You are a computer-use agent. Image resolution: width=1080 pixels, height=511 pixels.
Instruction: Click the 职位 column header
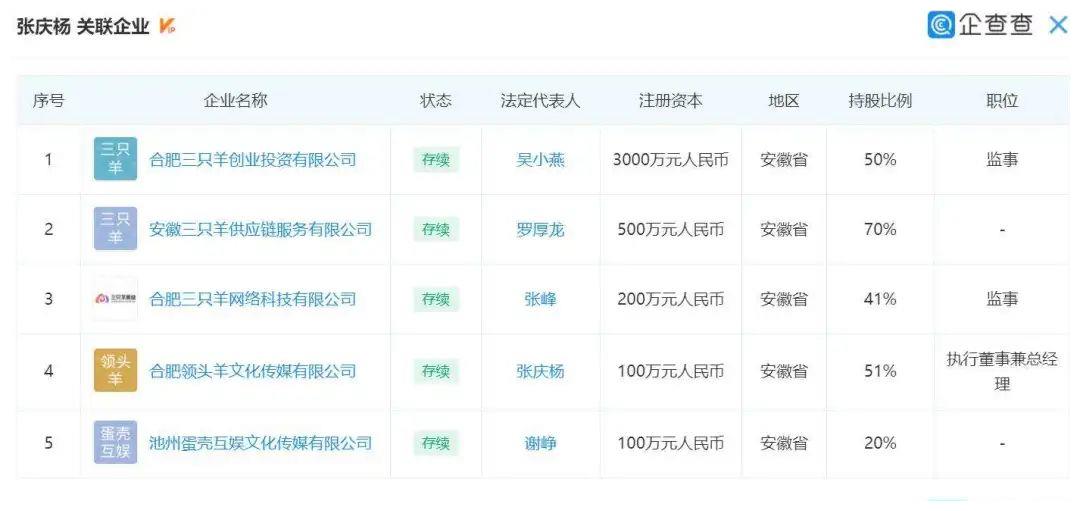tap(1002, 101)
